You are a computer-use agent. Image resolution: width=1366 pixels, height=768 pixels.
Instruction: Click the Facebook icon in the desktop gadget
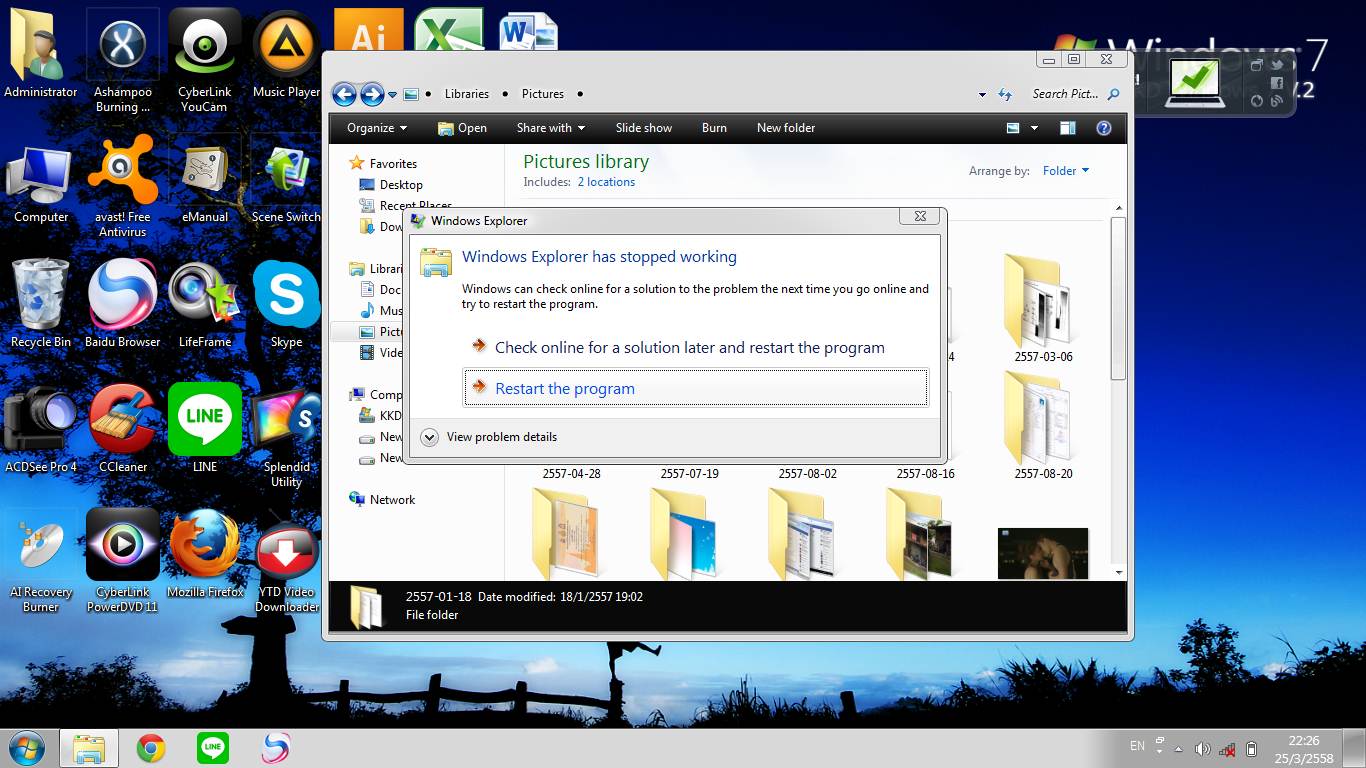(x=1277, y=82)
